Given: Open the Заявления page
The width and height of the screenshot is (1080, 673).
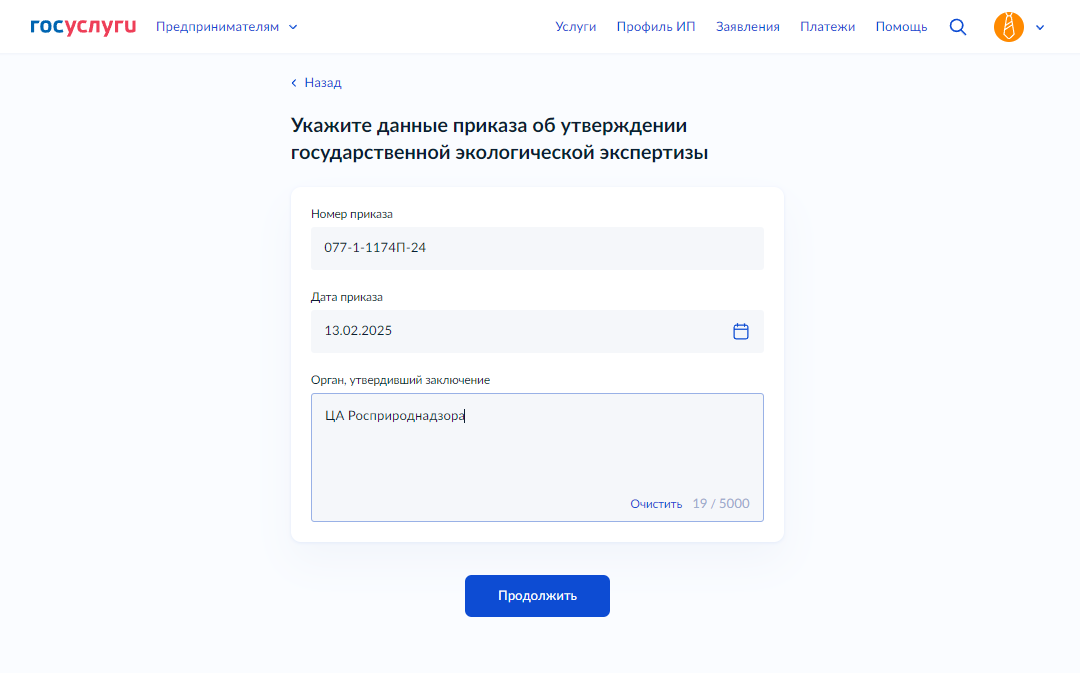Looking at the screenshot, I should [747, 27].
